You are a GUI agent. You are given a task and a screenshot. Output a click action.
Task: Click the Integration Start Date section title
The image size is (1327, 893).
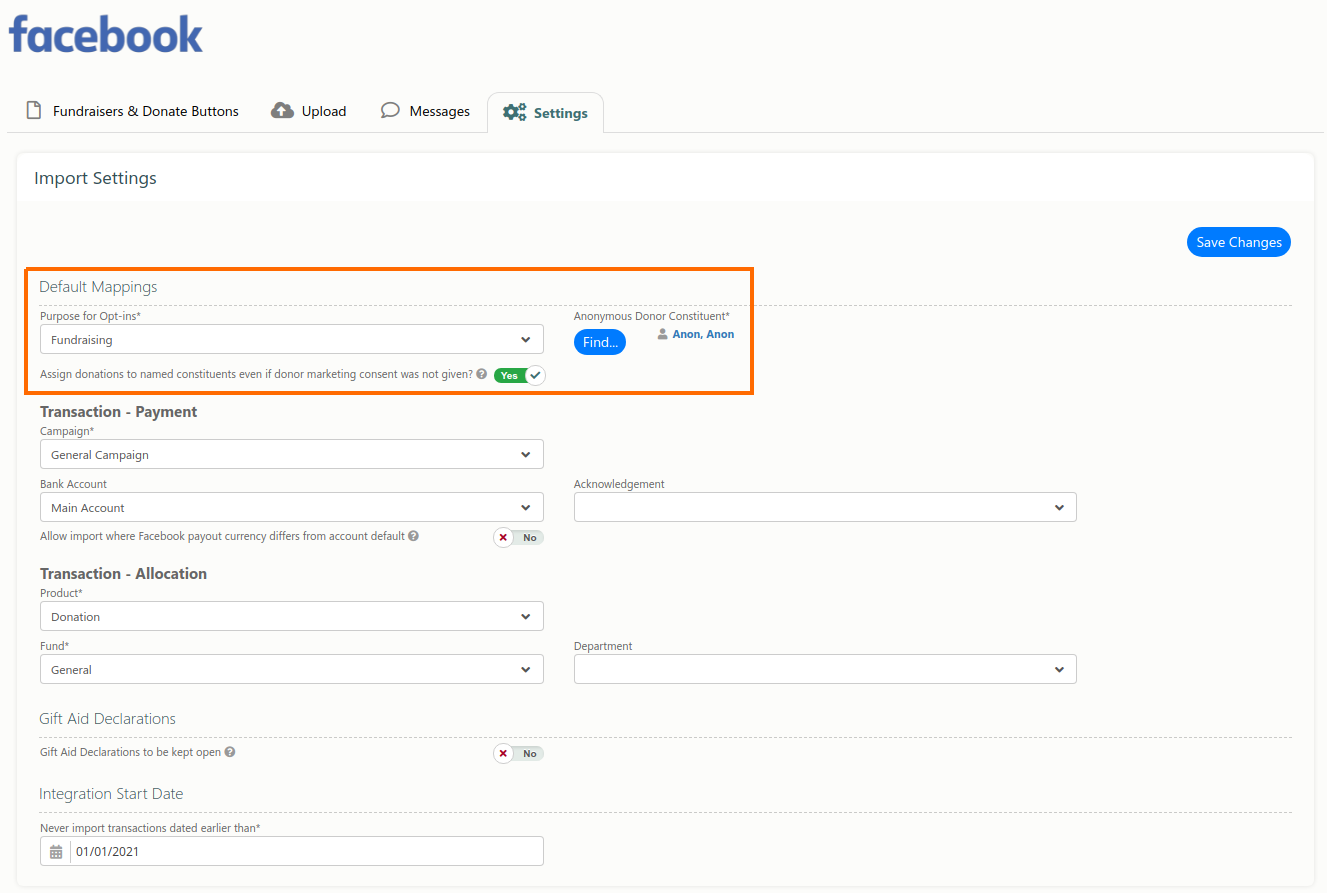pos(111,794)
